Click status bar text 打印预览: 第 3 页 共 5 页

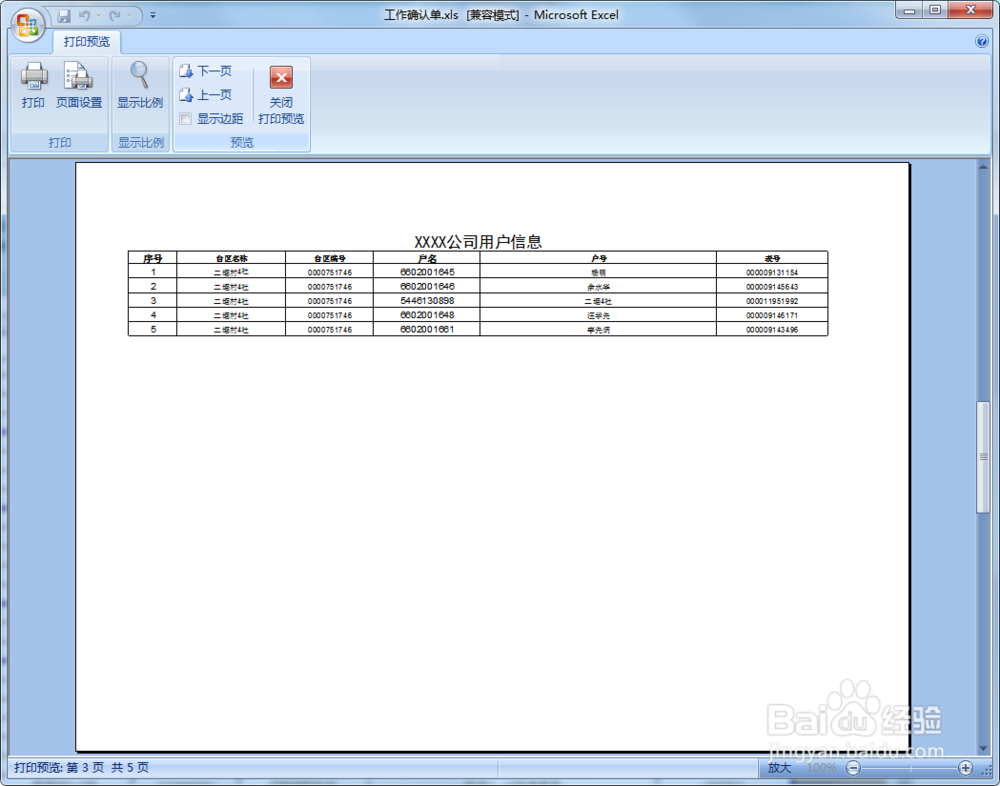[x=82, y=767]
